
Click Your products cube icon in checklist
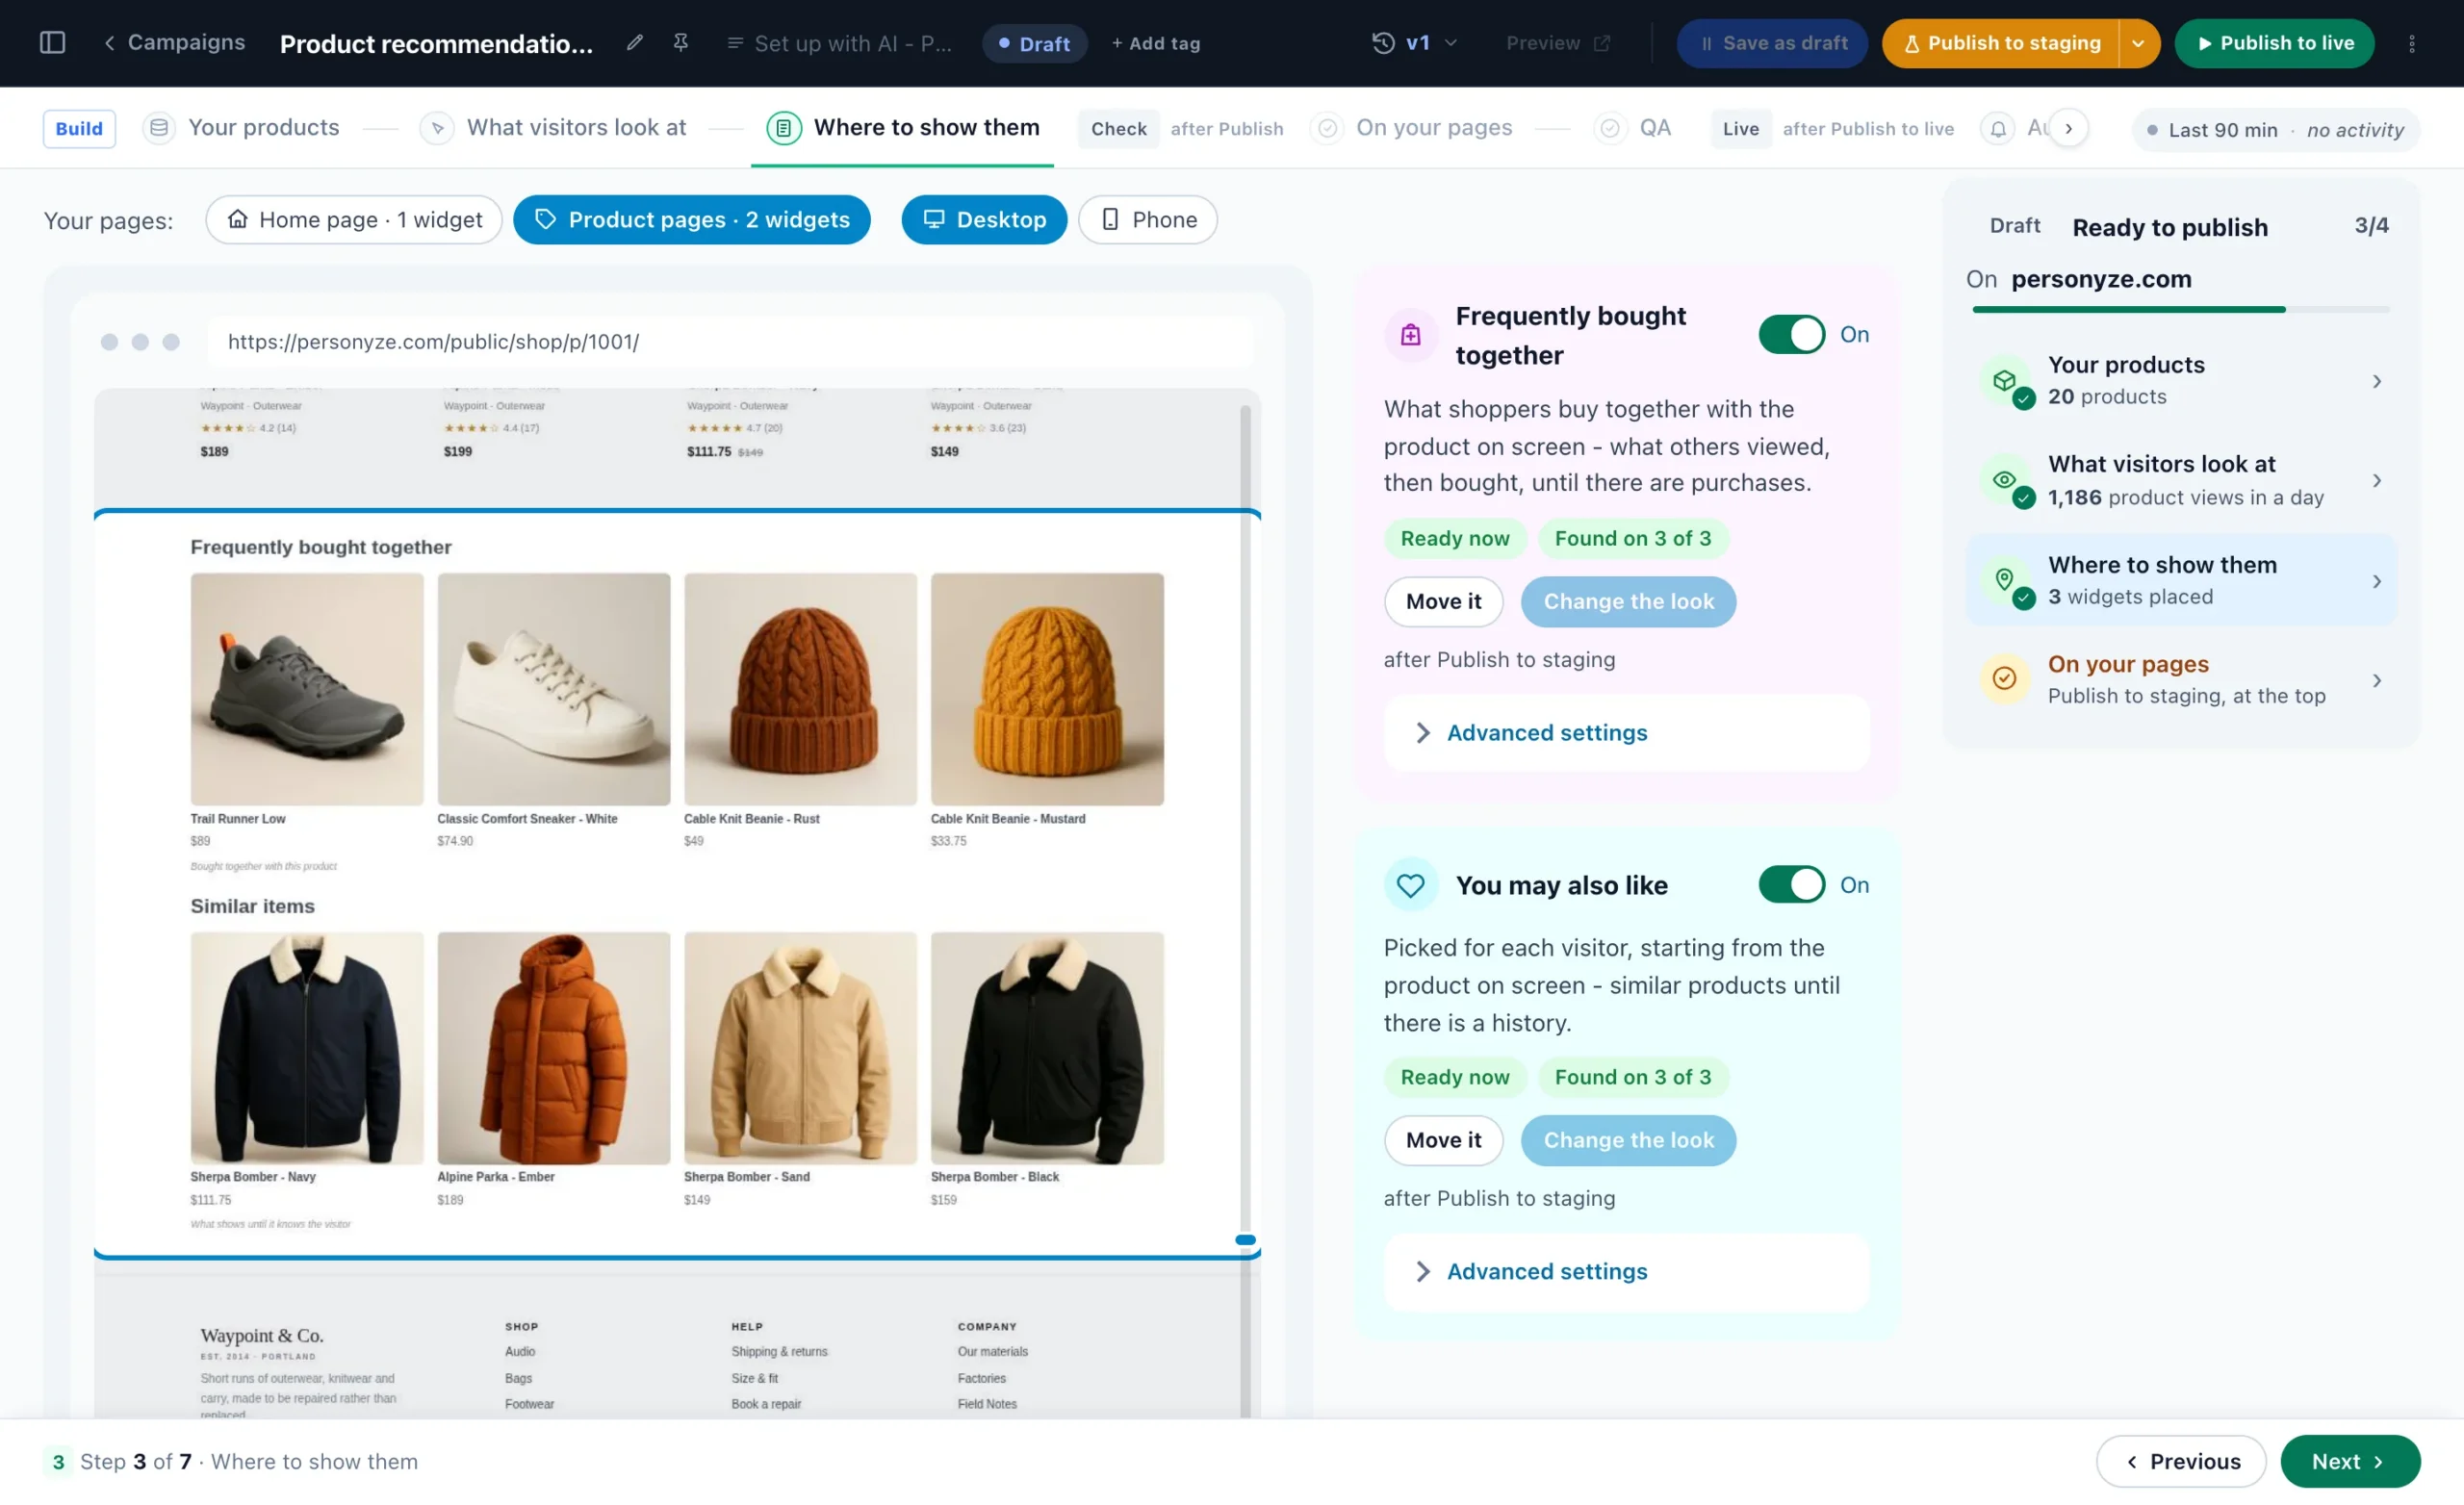coord(2005,380)
